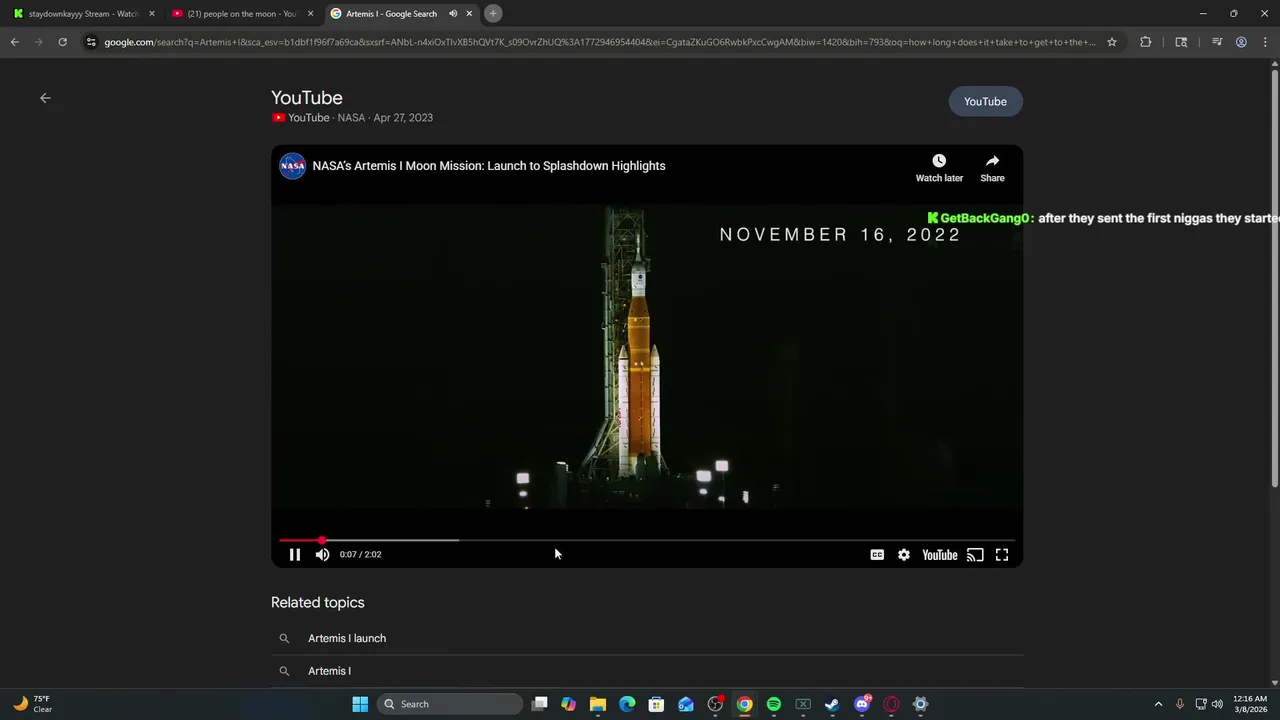This screenshot has width=1280, height=720.
Task: Turn on closed captions in the player
Action: (x=877, y=555)
